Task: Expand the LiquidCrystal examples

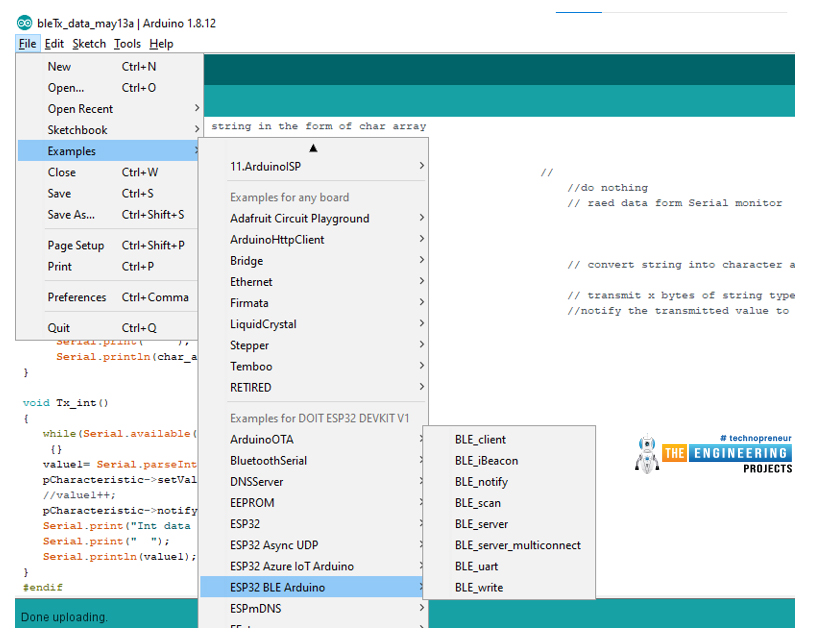Action: click(x=313, y=324)
